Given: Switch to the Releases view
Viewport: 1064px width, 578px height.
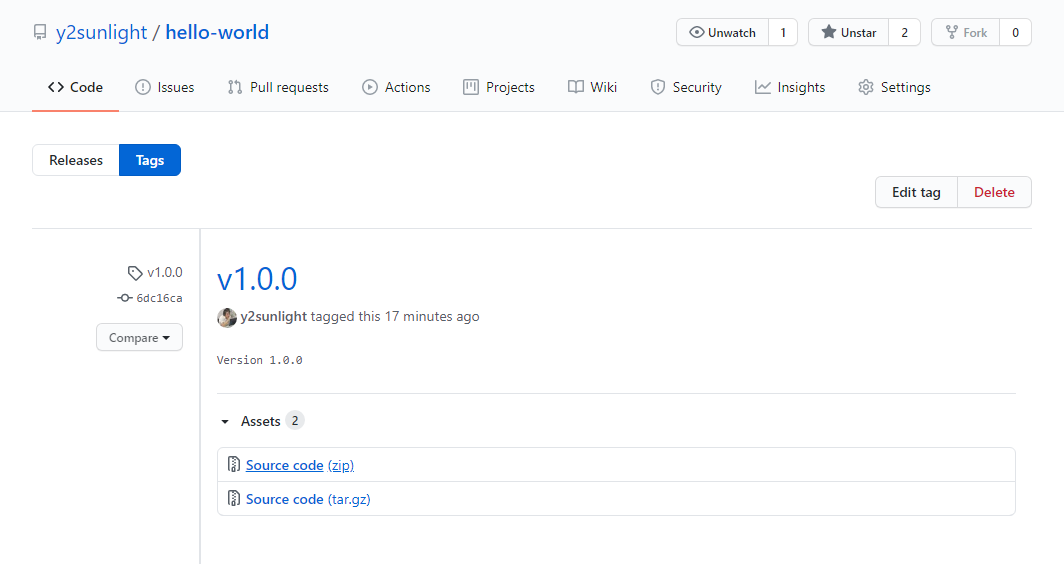Looking at the screenshot, I should 76,160.
